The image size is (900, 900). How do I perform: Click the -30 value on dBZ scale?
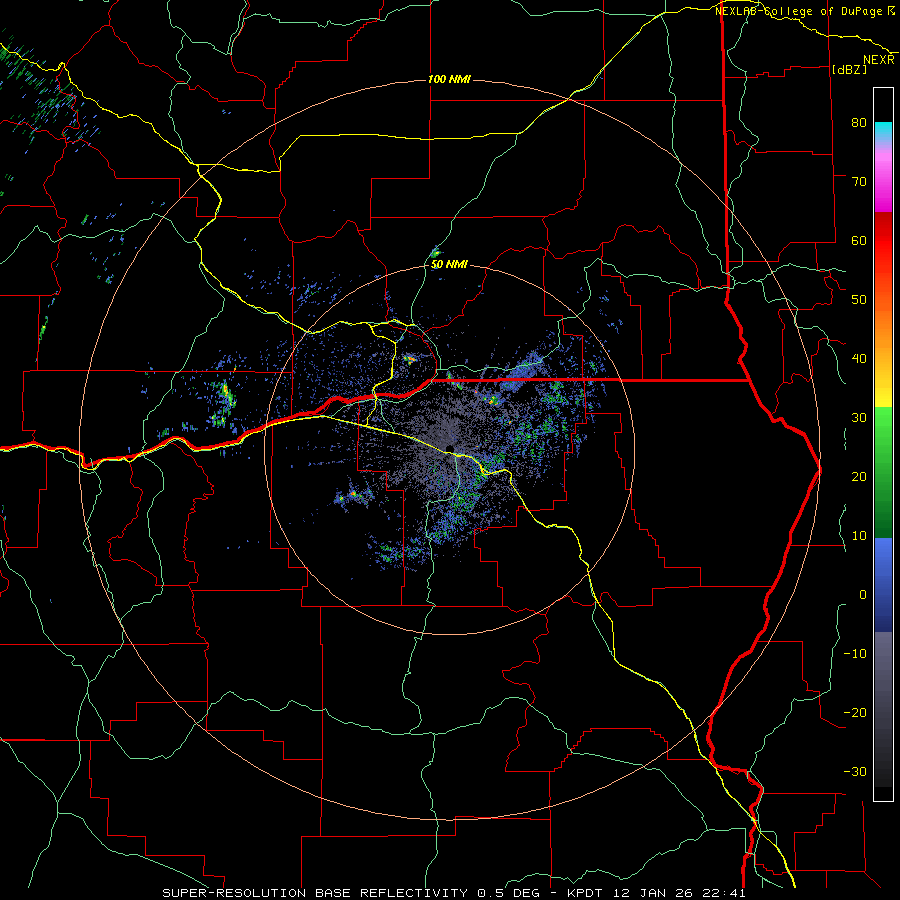[855, 771]
